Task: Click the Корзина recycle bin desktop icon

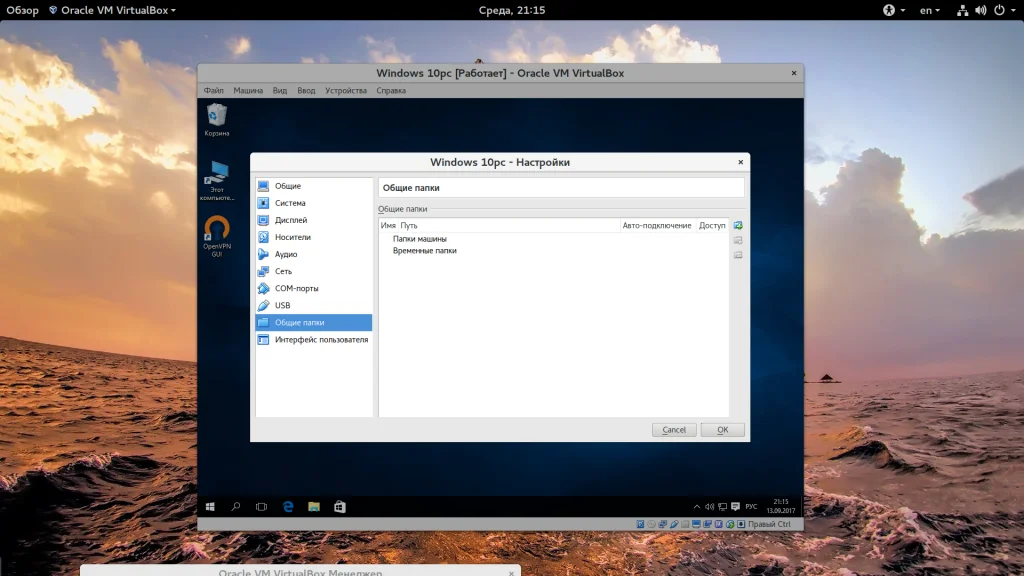Action: [216, 119]
